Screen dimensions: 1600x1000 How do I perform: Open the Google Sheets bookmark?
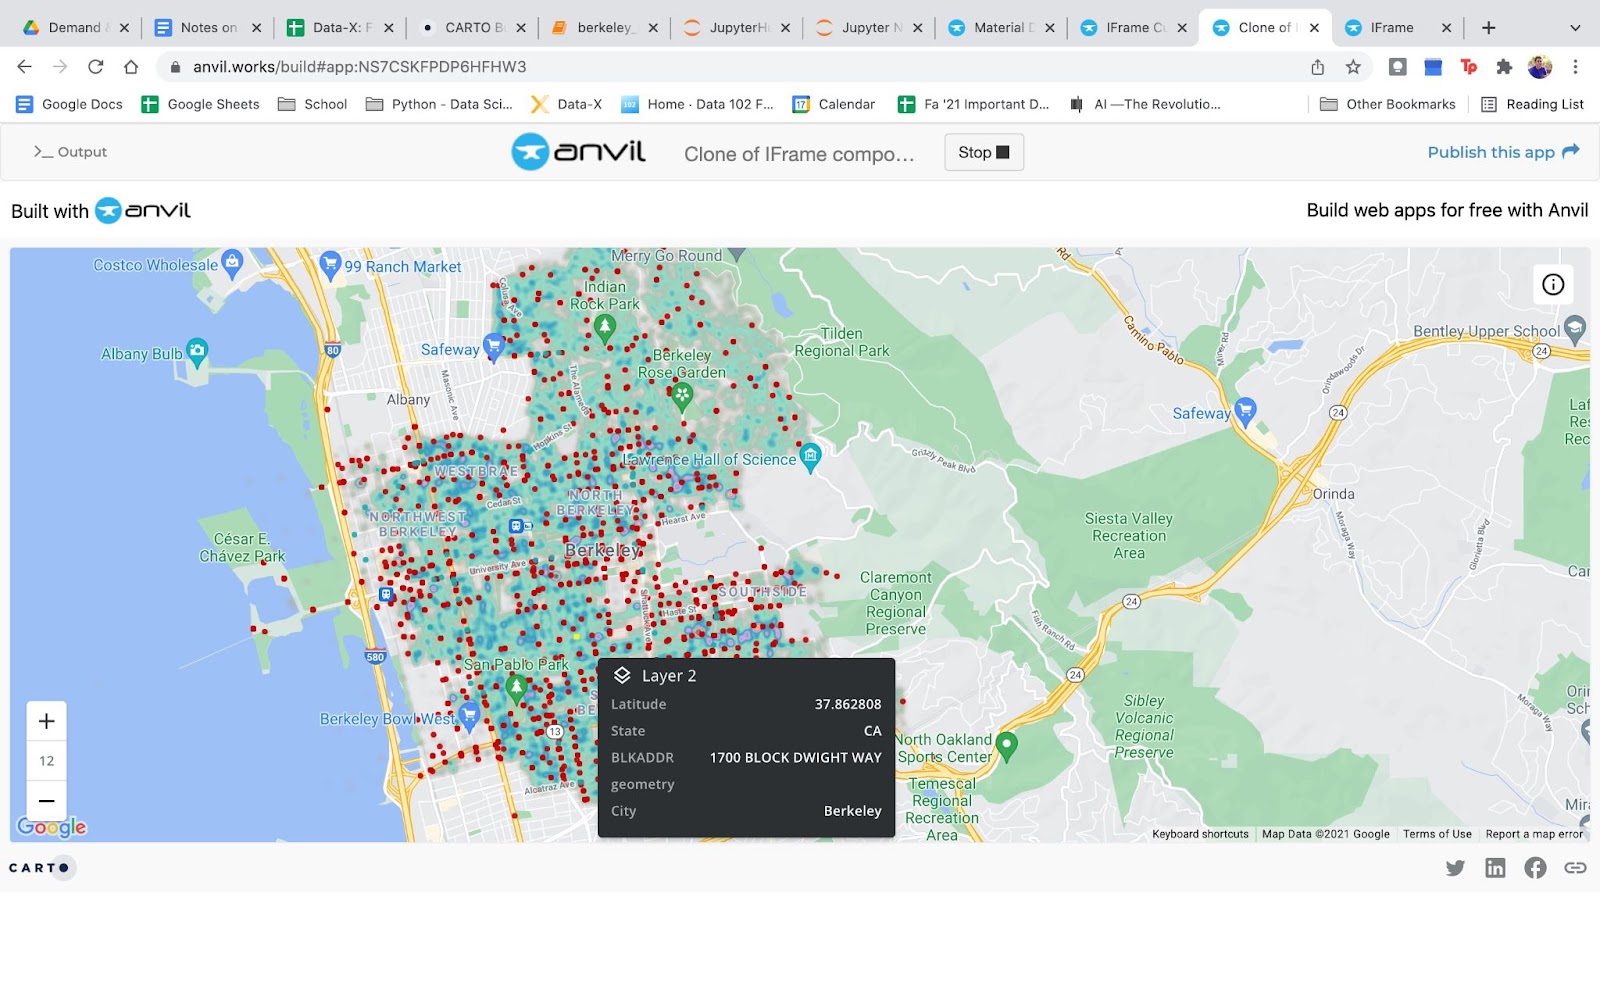[200, 104]
